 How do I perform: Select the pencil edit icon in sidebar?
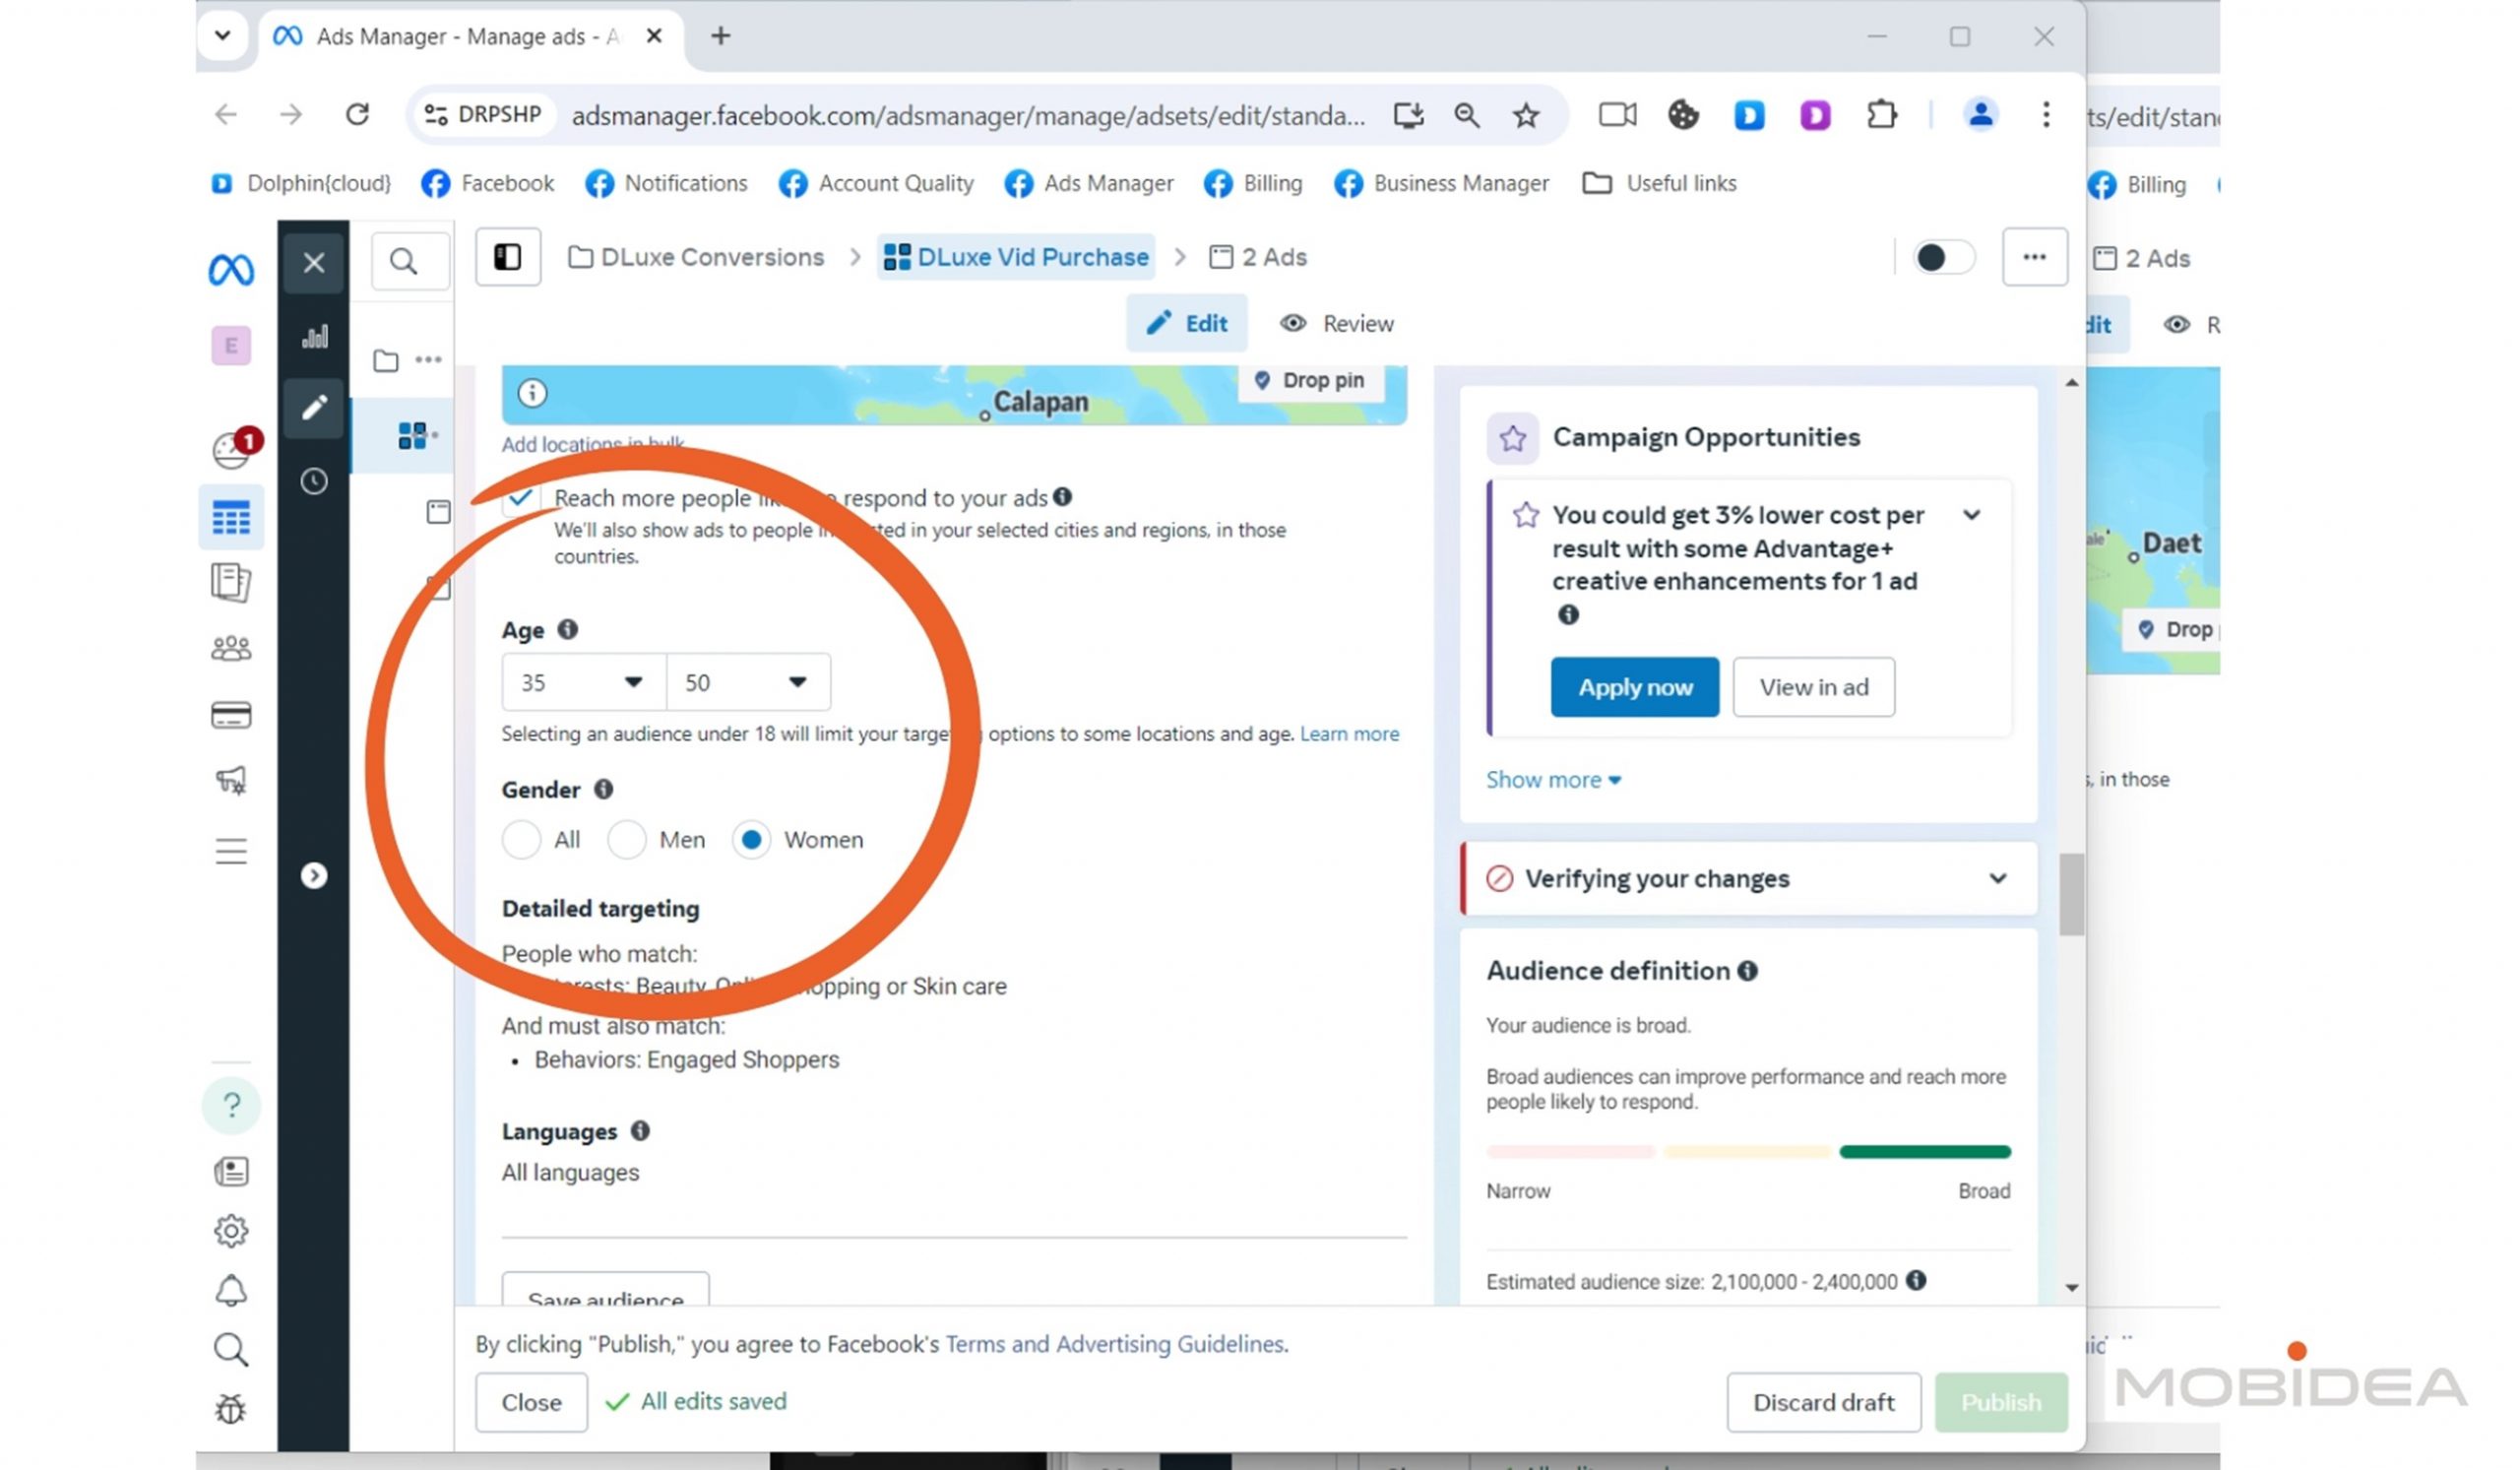[314, 408]
